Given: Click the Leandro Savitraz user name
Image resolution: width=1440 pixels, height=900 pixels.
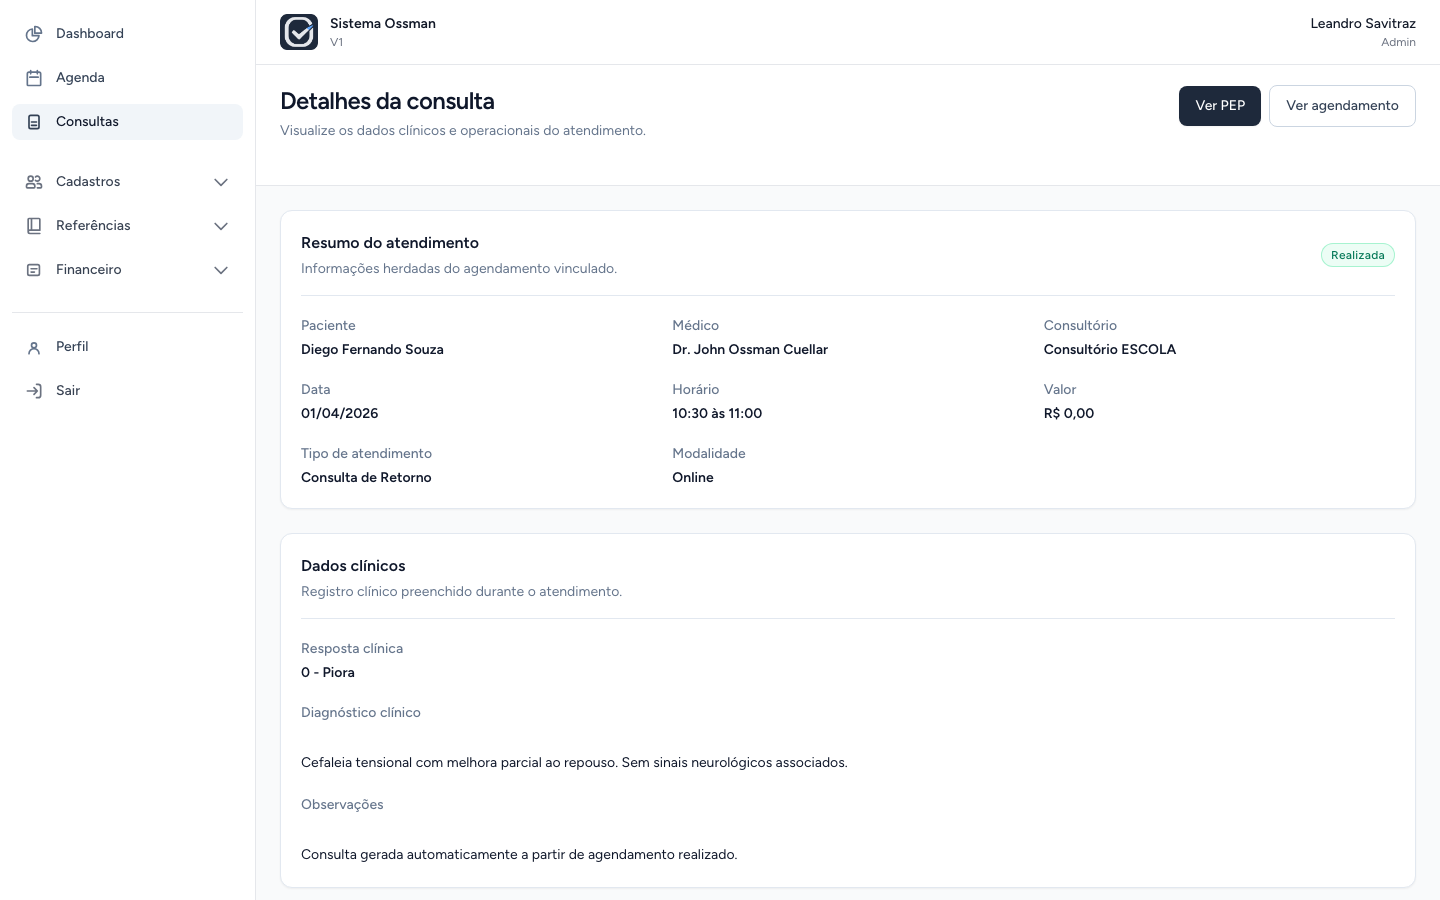Looking at the screenshot, I should click(x=1363, y=23).
